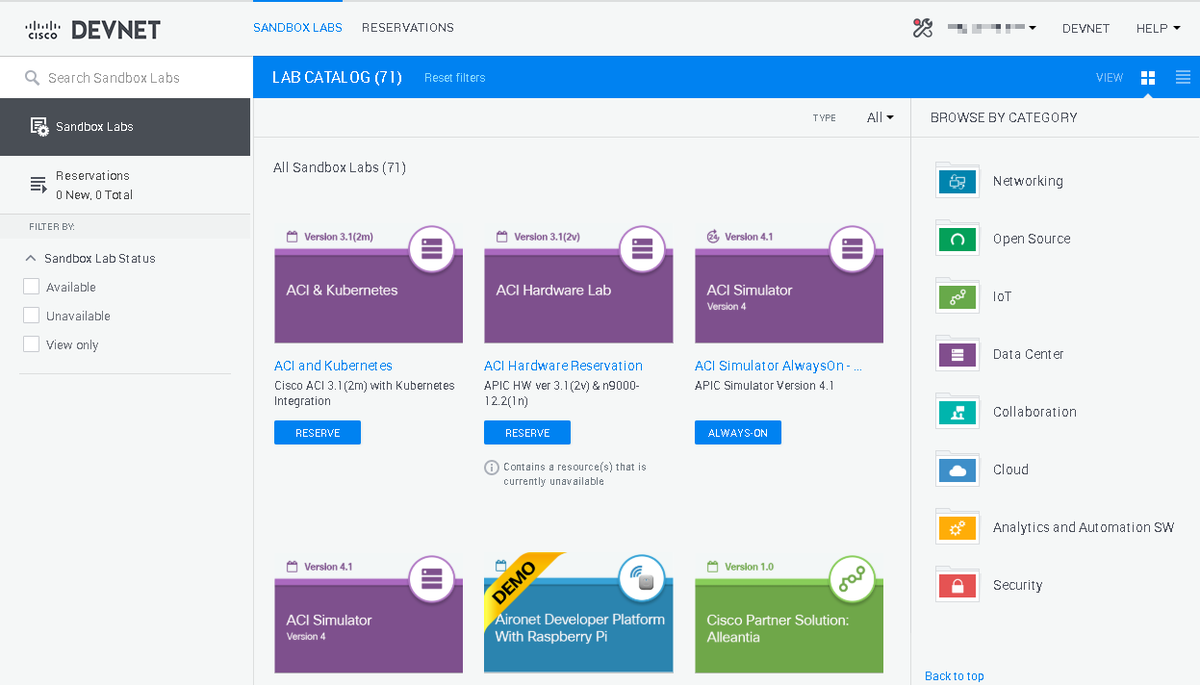Browse the Collaboration category label
The width and height of the screenshot is (1200, 685).
(x=1035, y=412)
